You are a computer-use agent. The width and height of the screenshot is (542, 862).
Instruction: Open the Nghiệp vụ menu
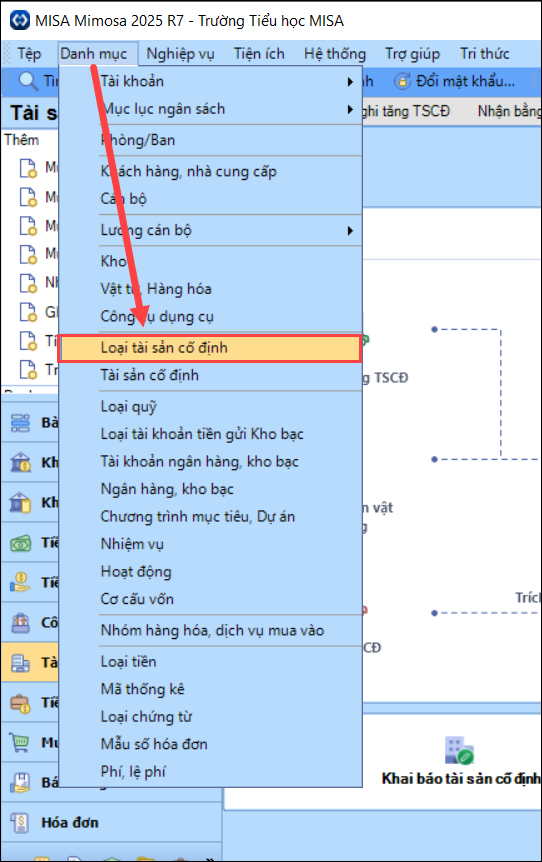(180, 54)
